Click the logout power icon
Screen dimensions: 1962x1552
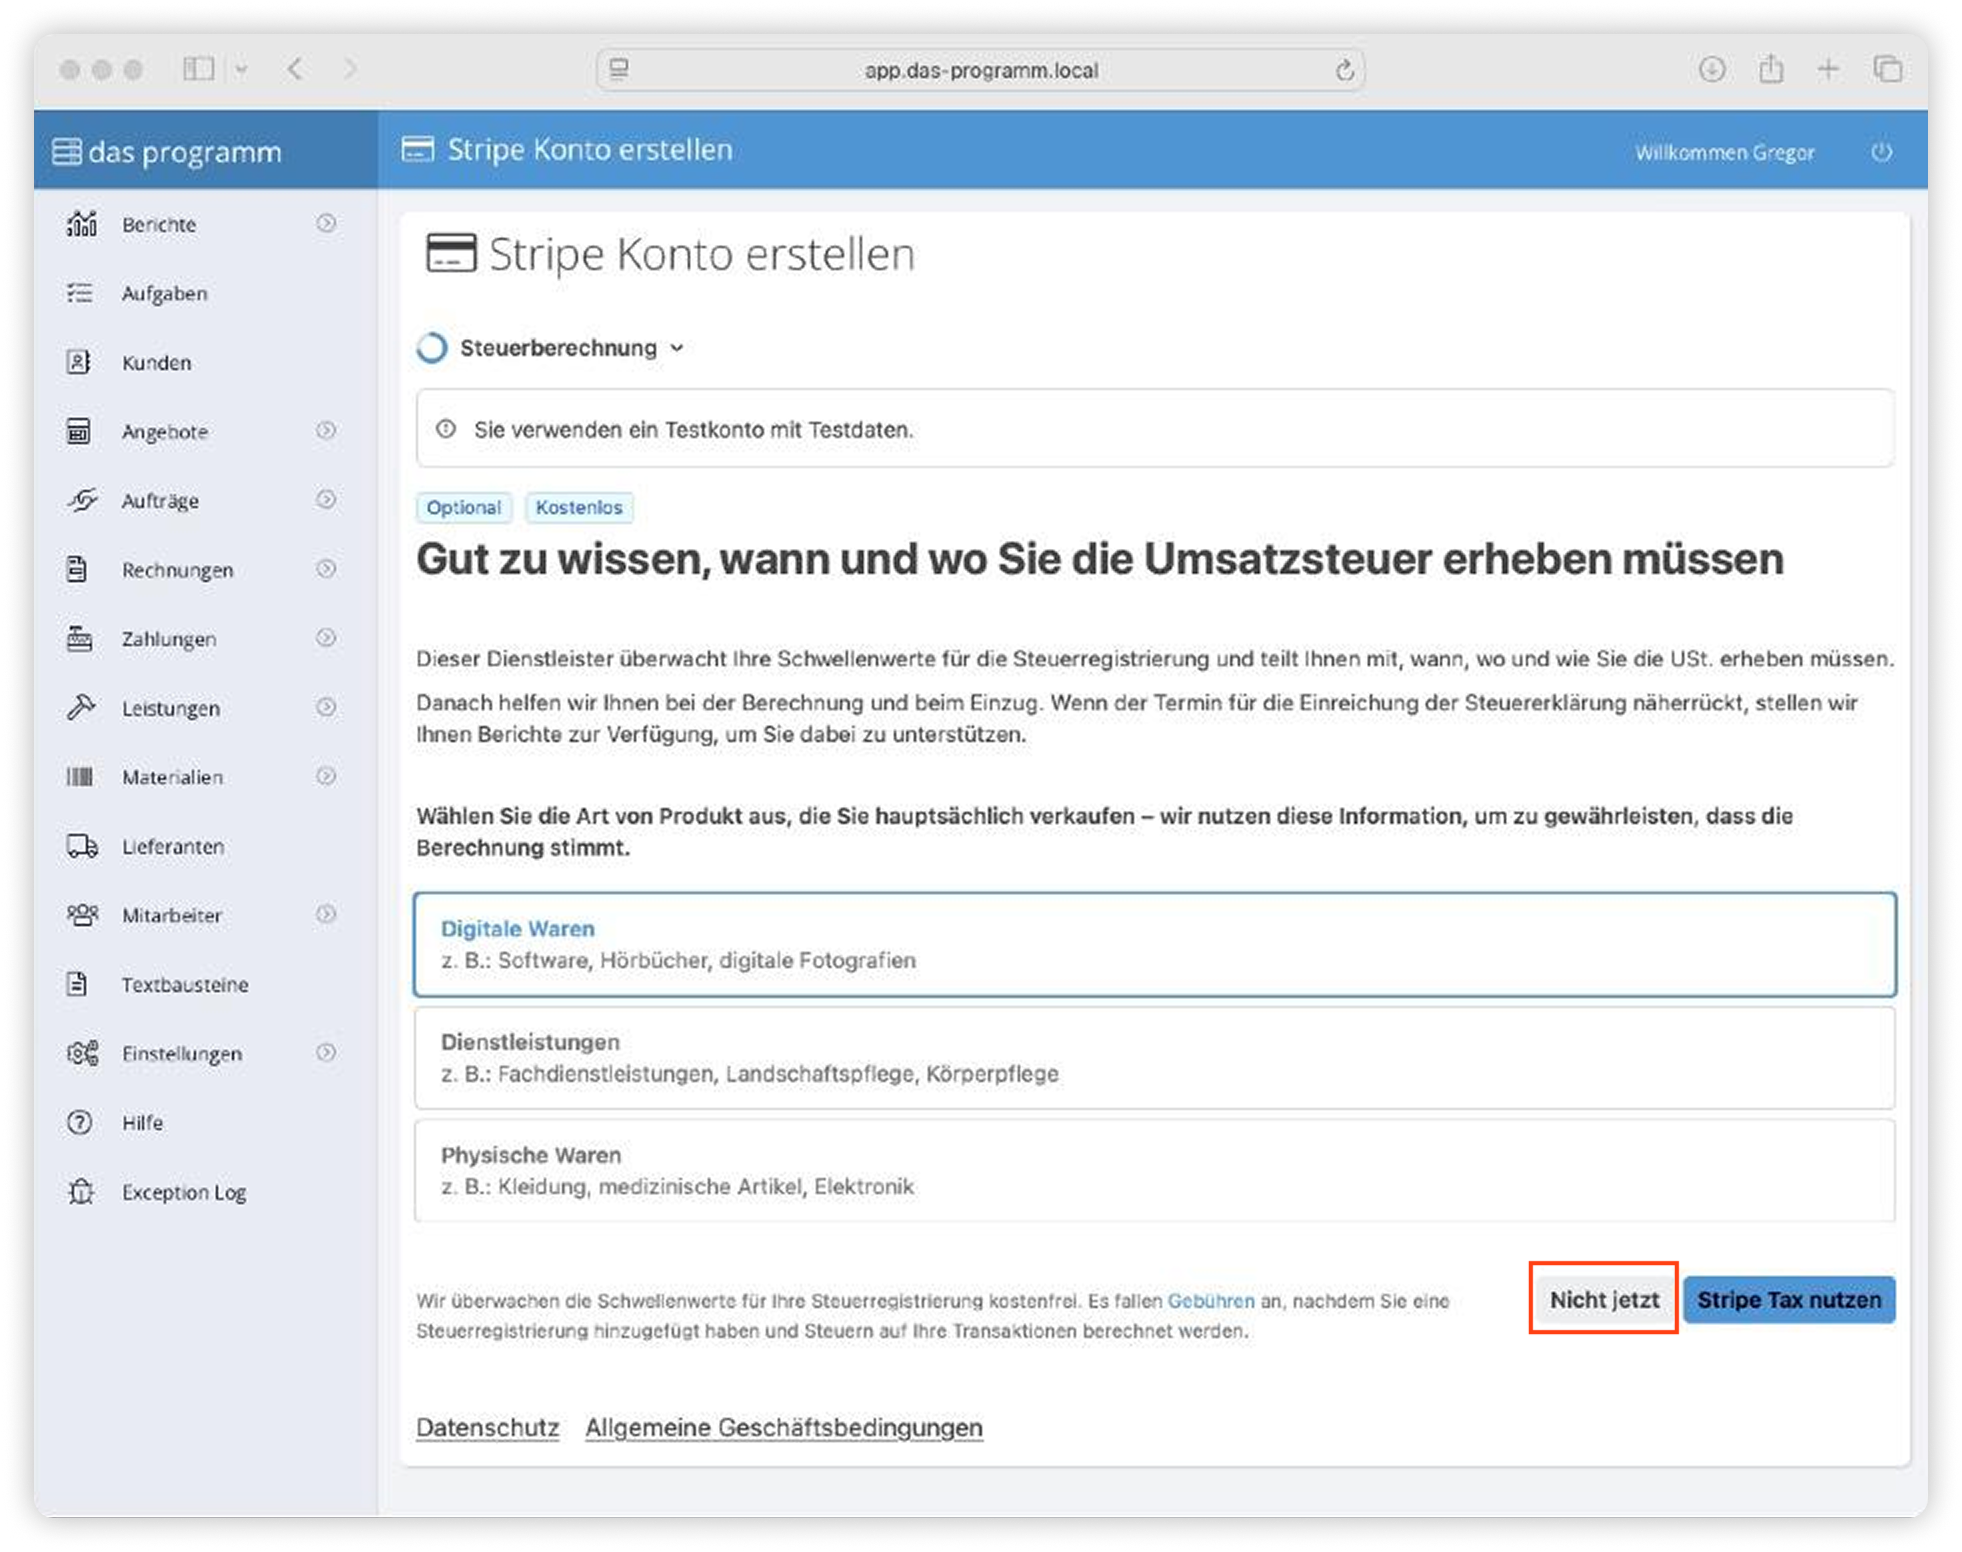tap(1881, 152)
